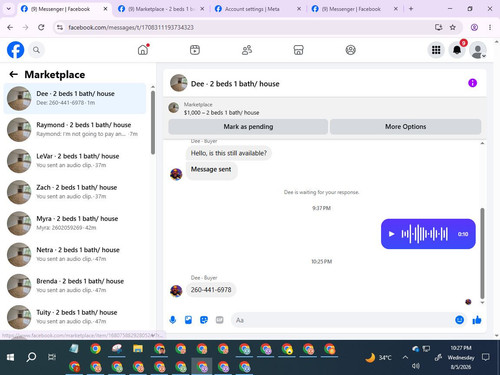Open Chrome profile icon
The image size is (500, 375).
click(474, 27)
